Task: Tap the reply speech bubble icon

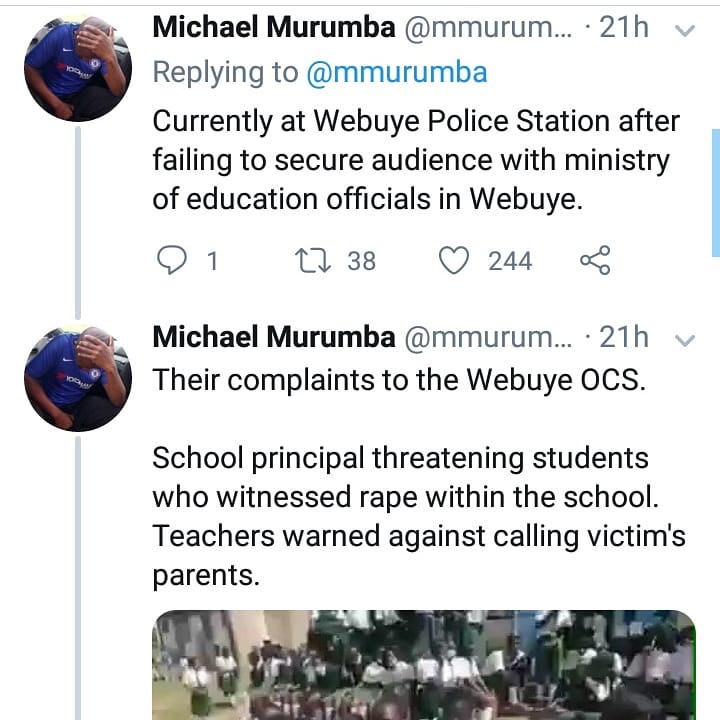Action: 173,261
